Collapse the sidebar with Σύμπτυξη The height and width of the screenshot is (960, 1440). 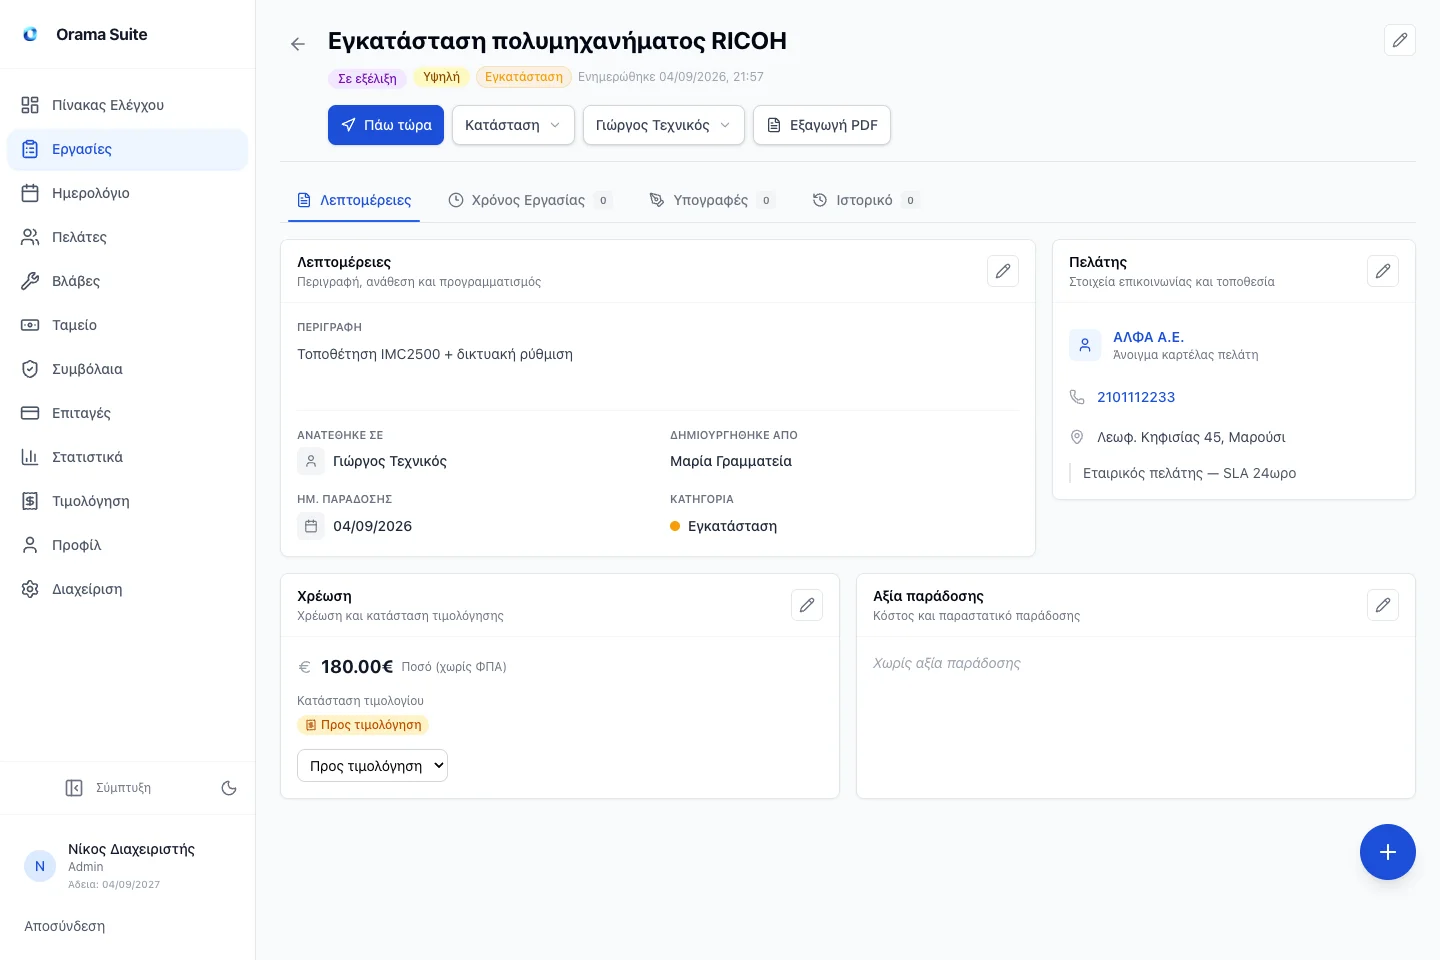coord(108,788)
